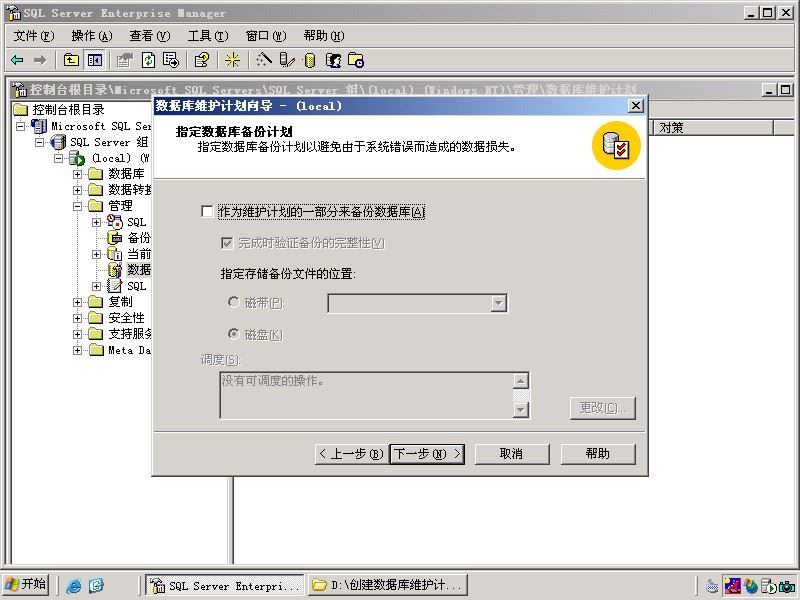The width and height of the screenshot is (800, 600).
Task: Open the 窗口(W) menu
Action: click(x=266, y=36)
